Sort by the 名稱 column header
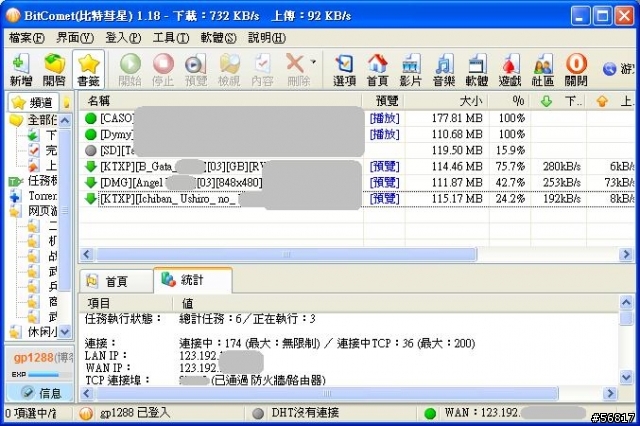The width and height of the screenshot is (640, 426). tap(220, 101)
